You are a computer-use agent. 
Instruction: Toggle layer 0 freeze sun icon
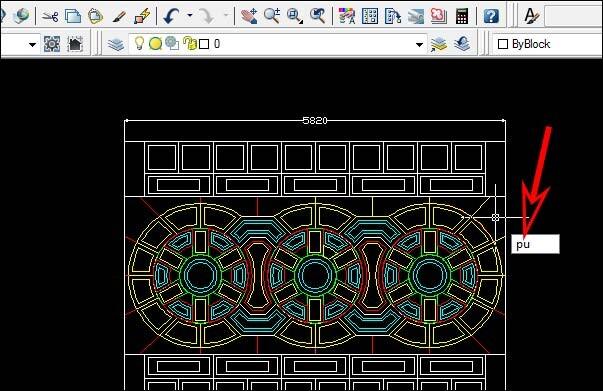click(155, 44)
